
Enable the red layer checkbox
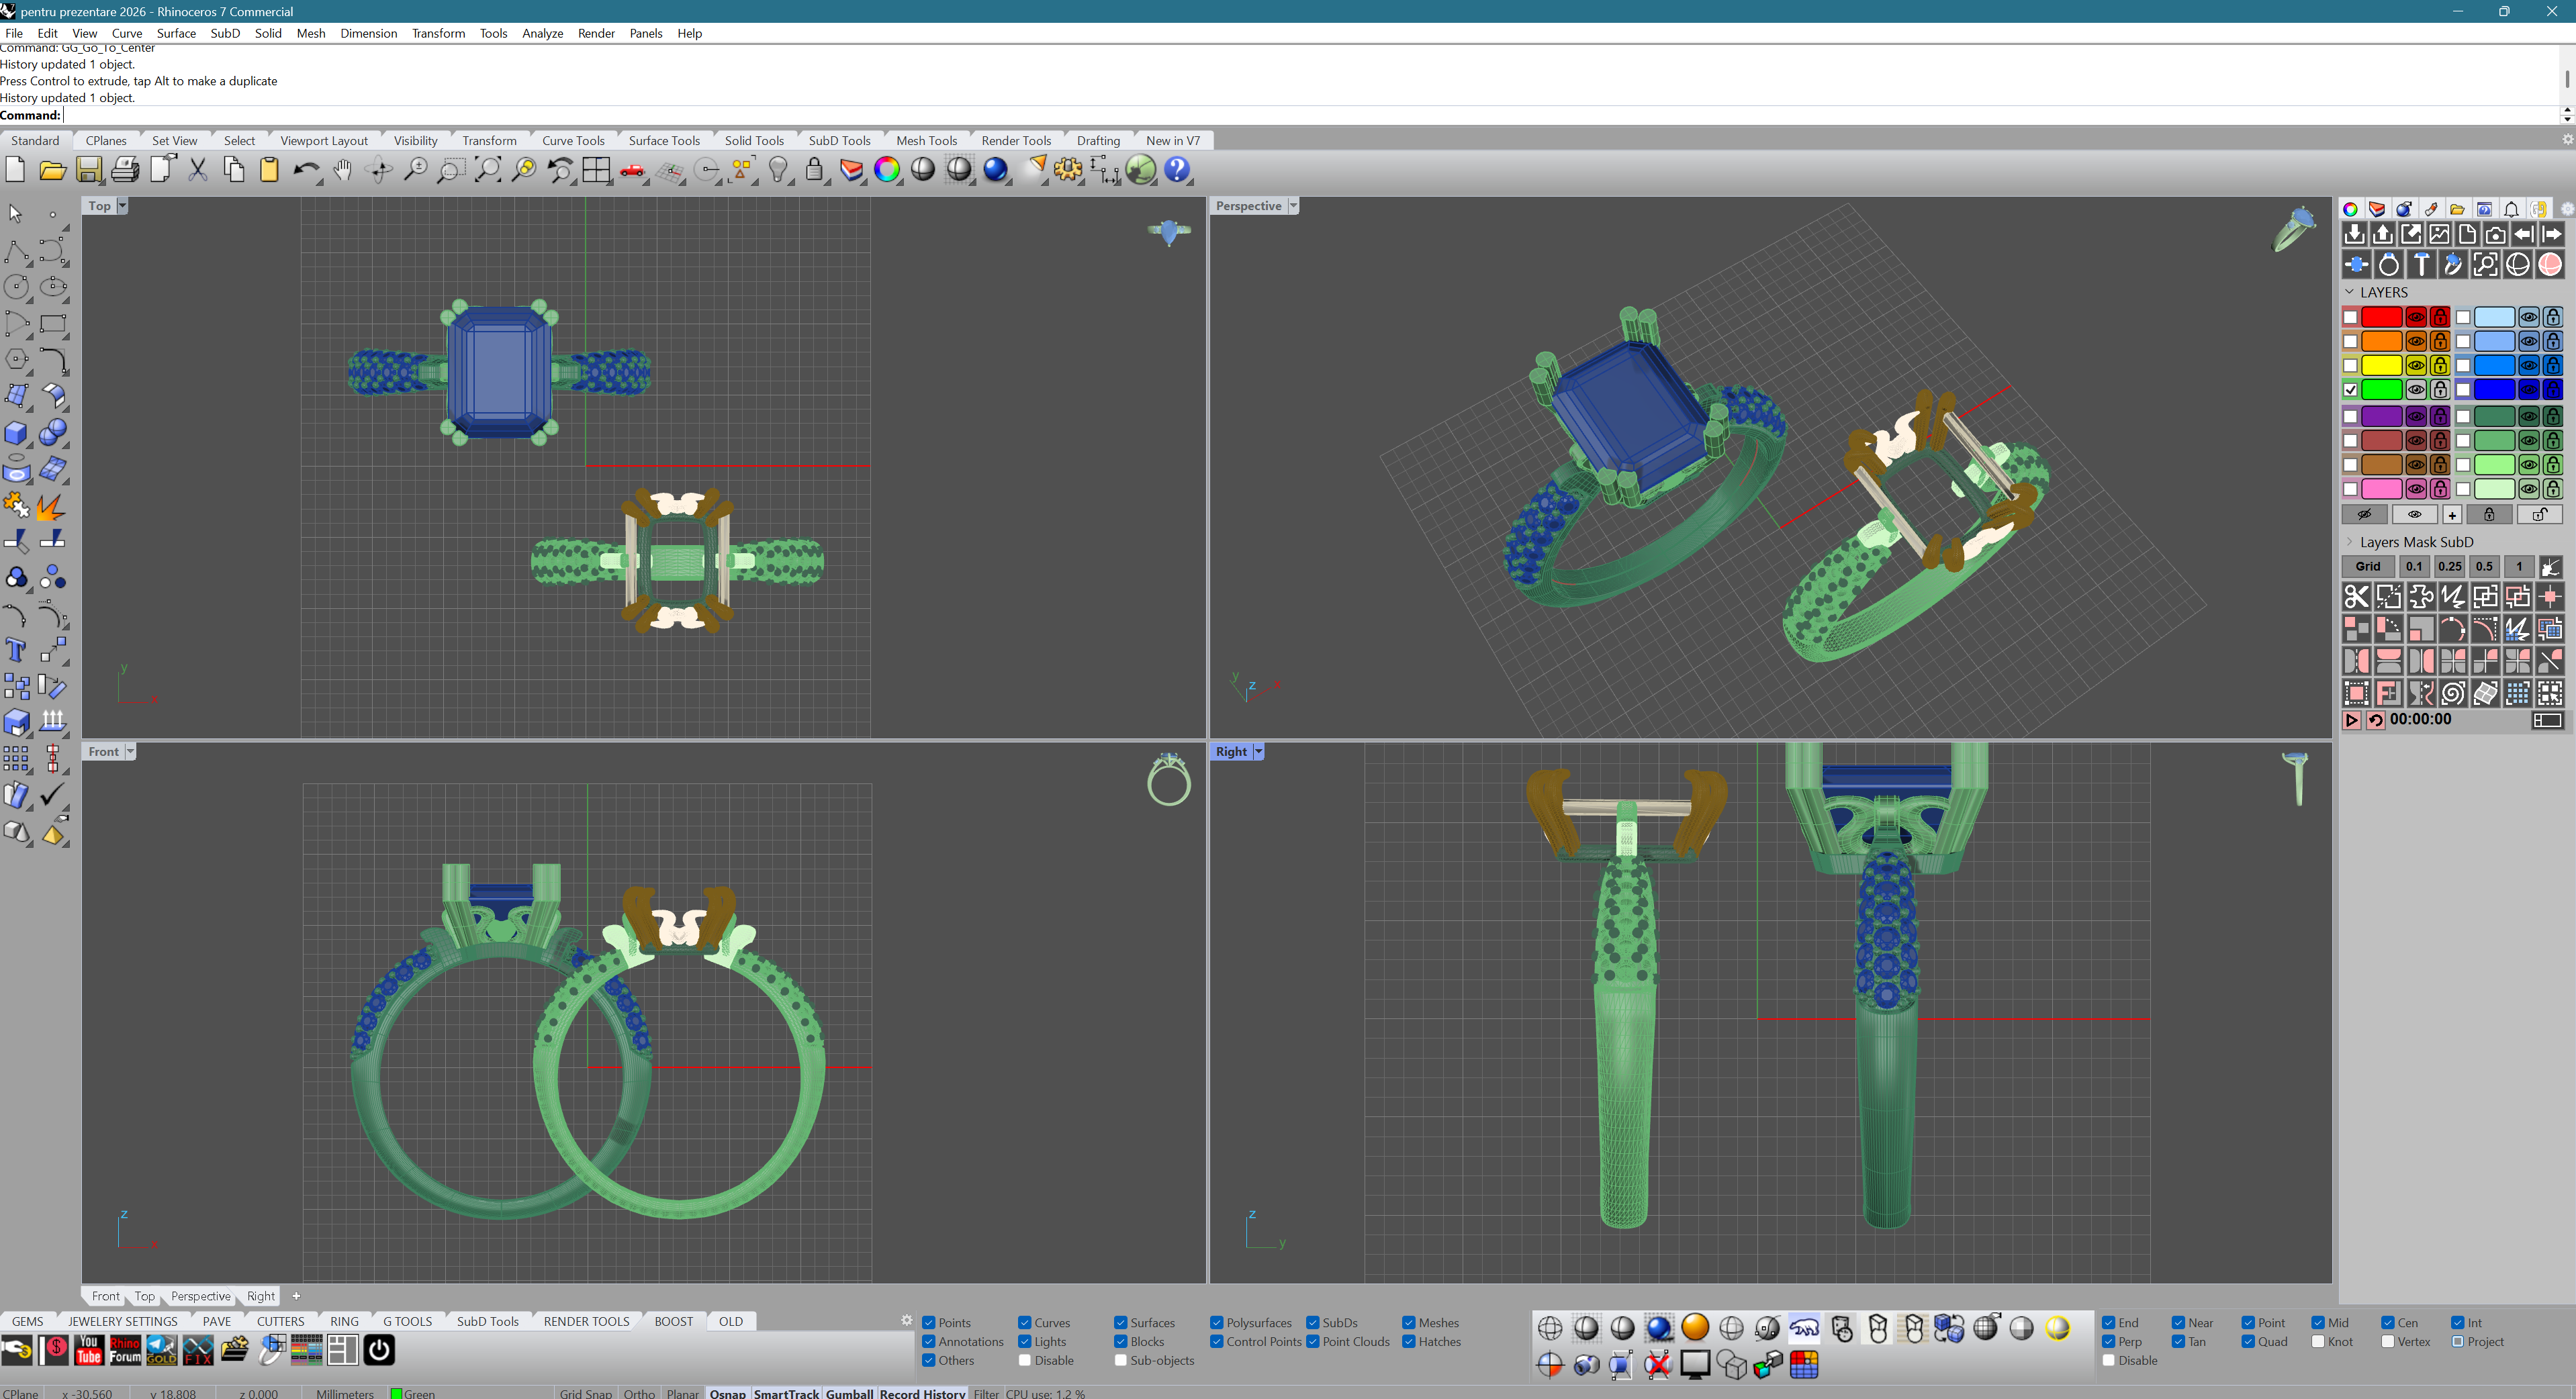pyautogui.click(x=2351, y=318)
